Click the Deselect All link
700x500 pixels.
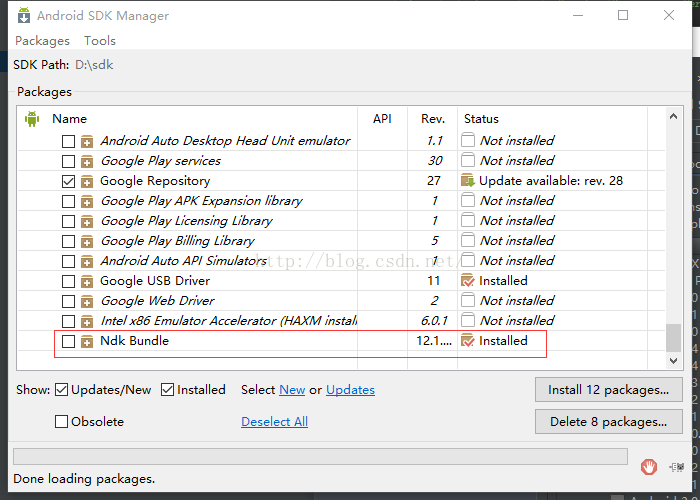pos(275,421)
